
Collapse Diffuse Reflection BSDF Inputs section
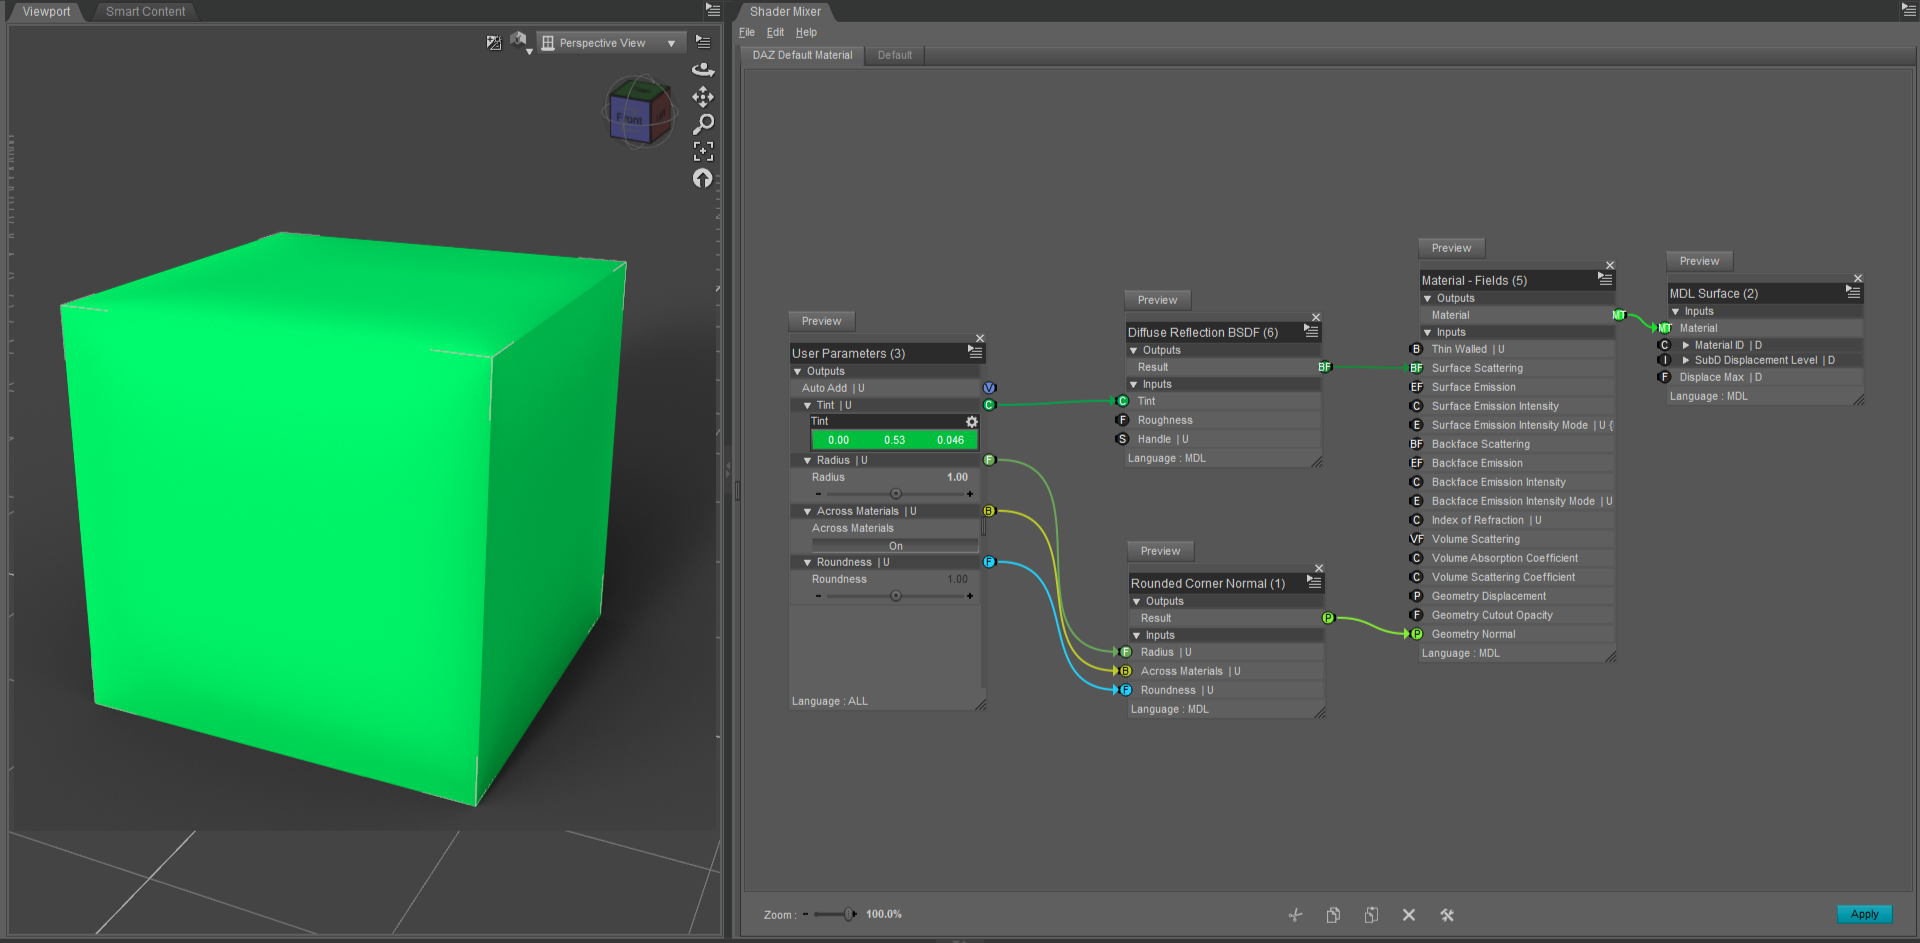tap(1133, 384)
